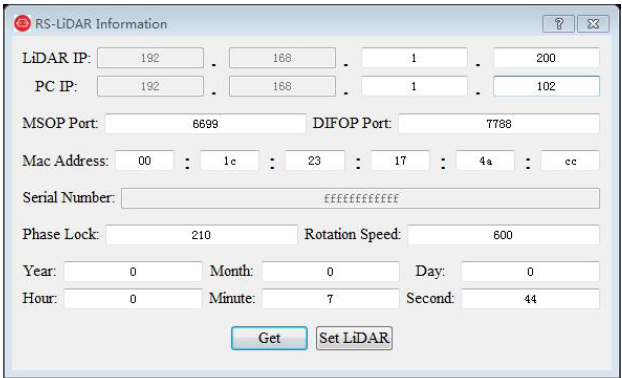Edit LiDAR IP third octet field
This screenshot has width=622, height=378.
pyautogui.click(x=414, y=58)
